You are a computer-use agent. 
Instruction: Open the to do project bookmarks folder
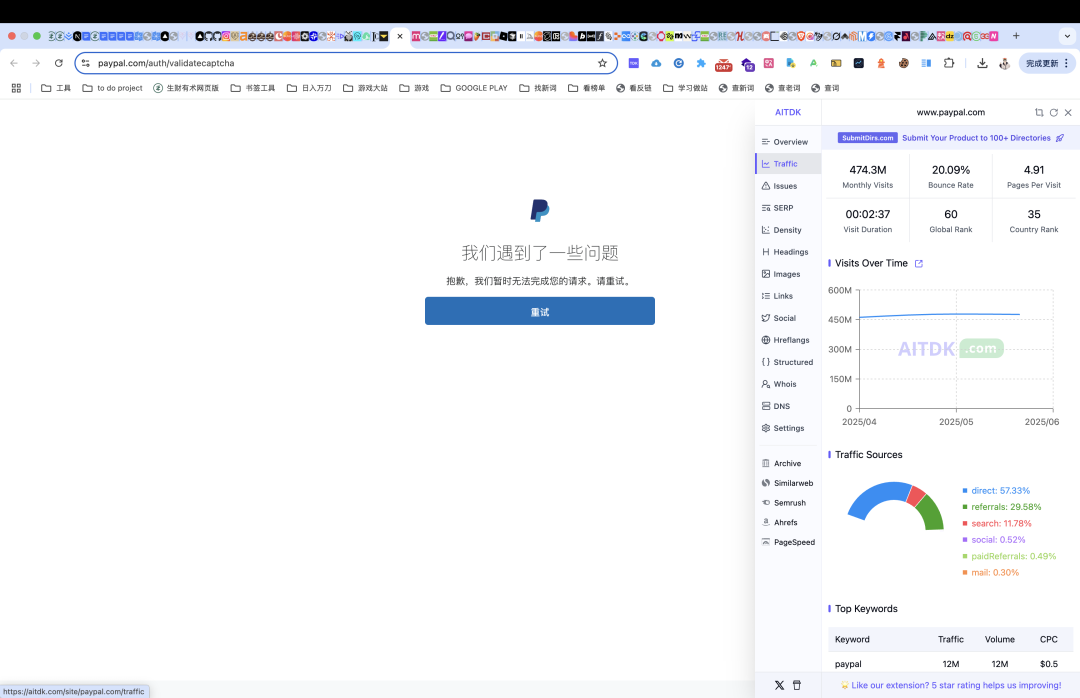(112, 88)
